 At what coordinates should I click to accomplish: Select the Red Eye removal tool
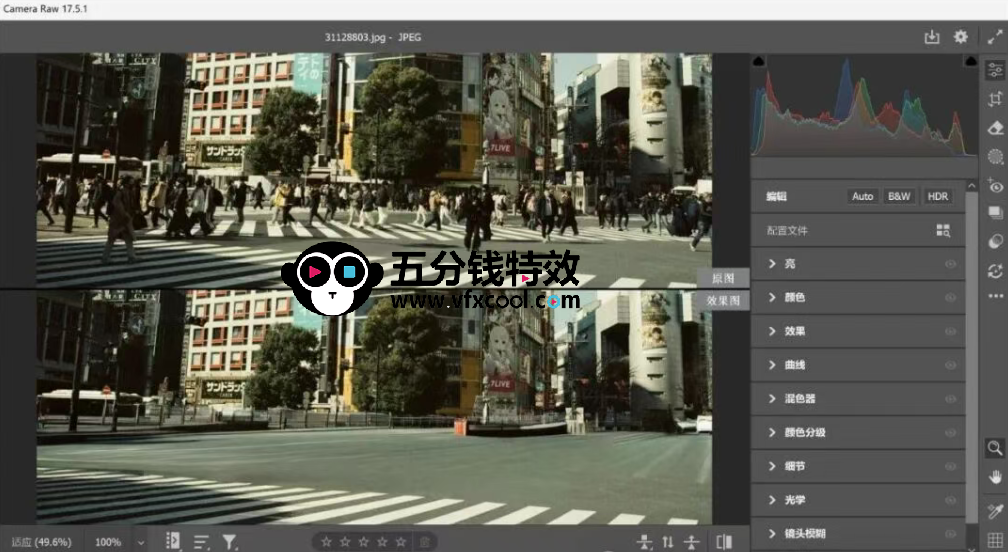(994, 186)
